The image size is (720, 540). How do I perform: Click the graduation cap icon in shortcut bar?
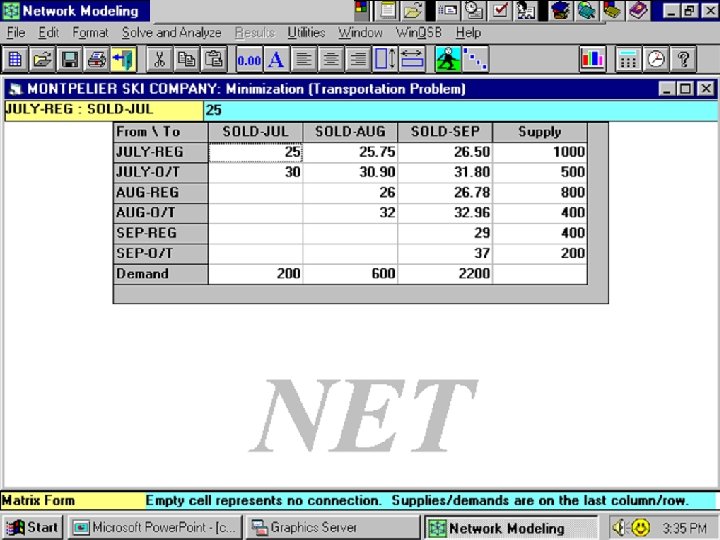click(560, 10)
